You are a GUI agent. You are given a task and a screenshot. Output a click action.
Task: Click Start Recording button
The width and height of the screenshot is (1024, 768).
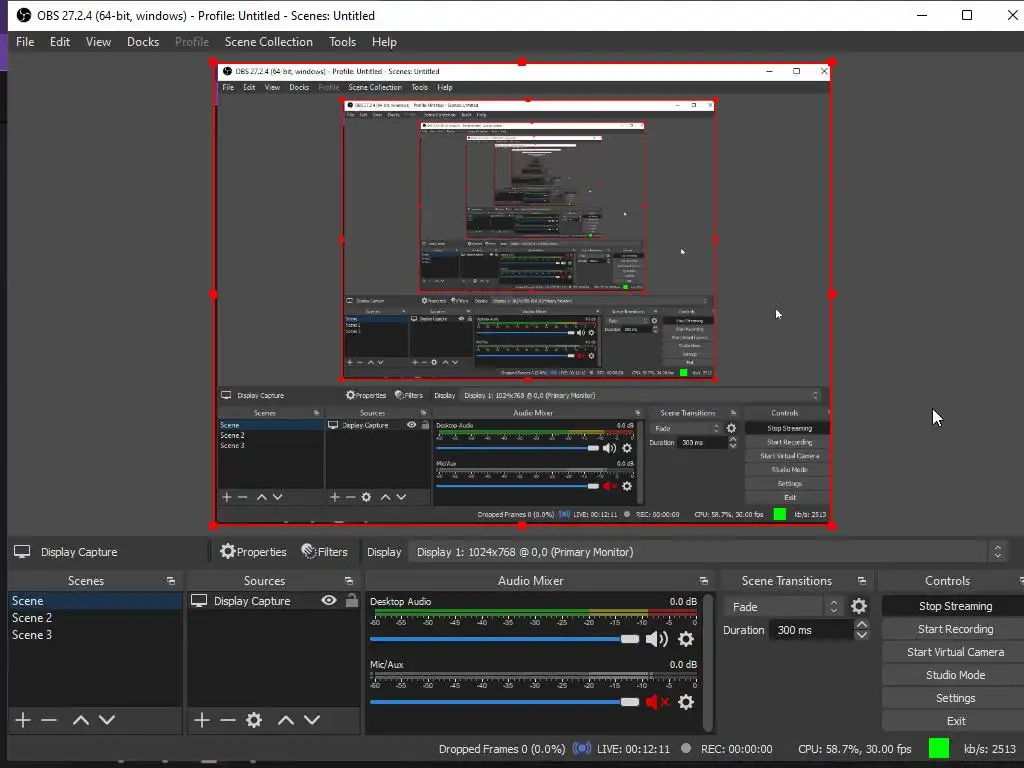955,629
